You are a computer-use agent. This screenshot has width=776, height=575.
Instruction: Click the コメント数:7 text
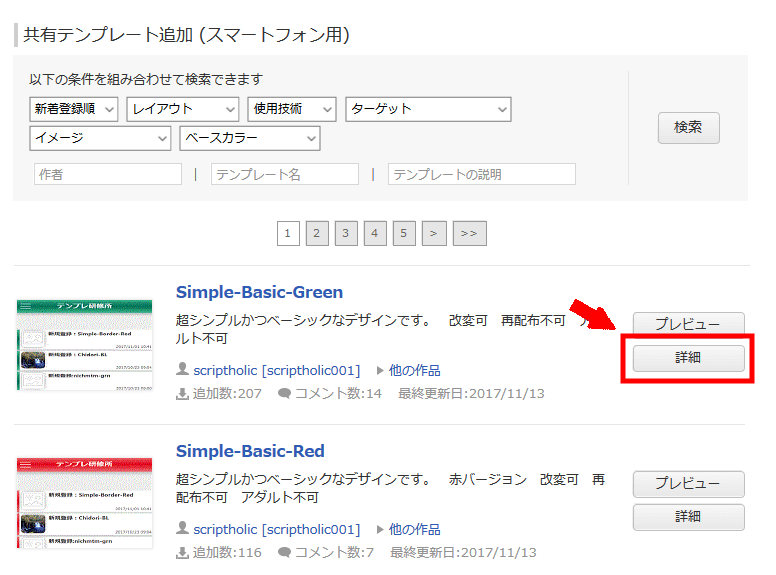coord(335,553)
